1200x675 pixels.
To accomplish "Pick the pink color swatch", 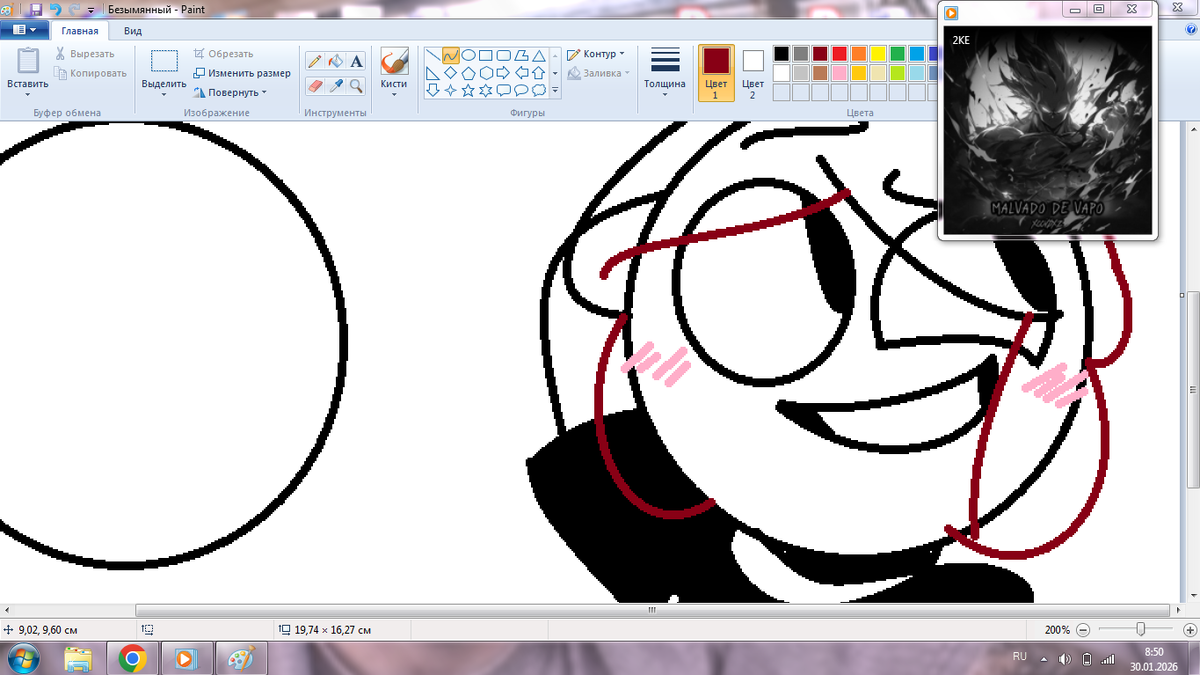I will tap(840, 73).
